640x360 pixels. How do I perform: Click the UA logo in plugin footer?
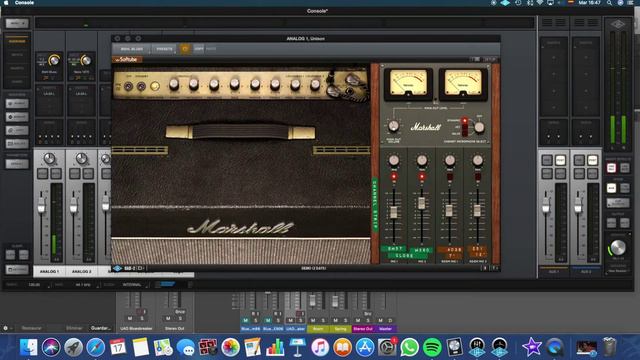(x=118, y=269)
